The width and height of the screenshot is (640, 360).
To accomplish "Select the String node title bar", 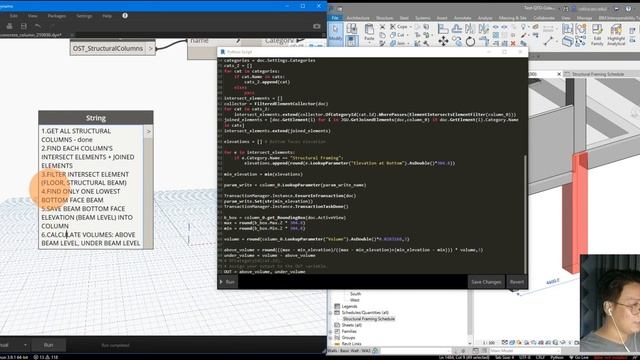I will 96,118.
